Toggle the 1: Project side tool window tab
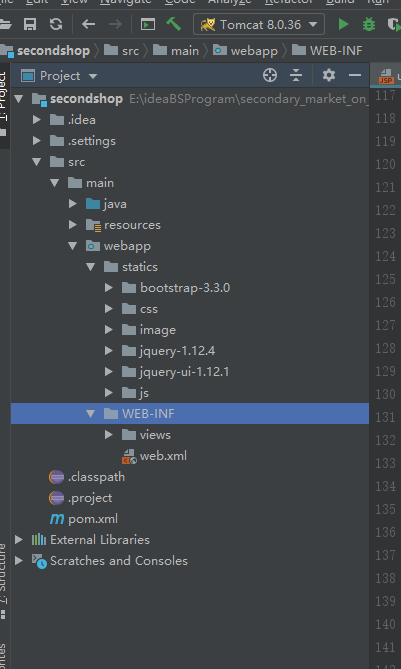The width and height of the screenshot is (401, 669). pyautogui.click(x=4, y=105)
